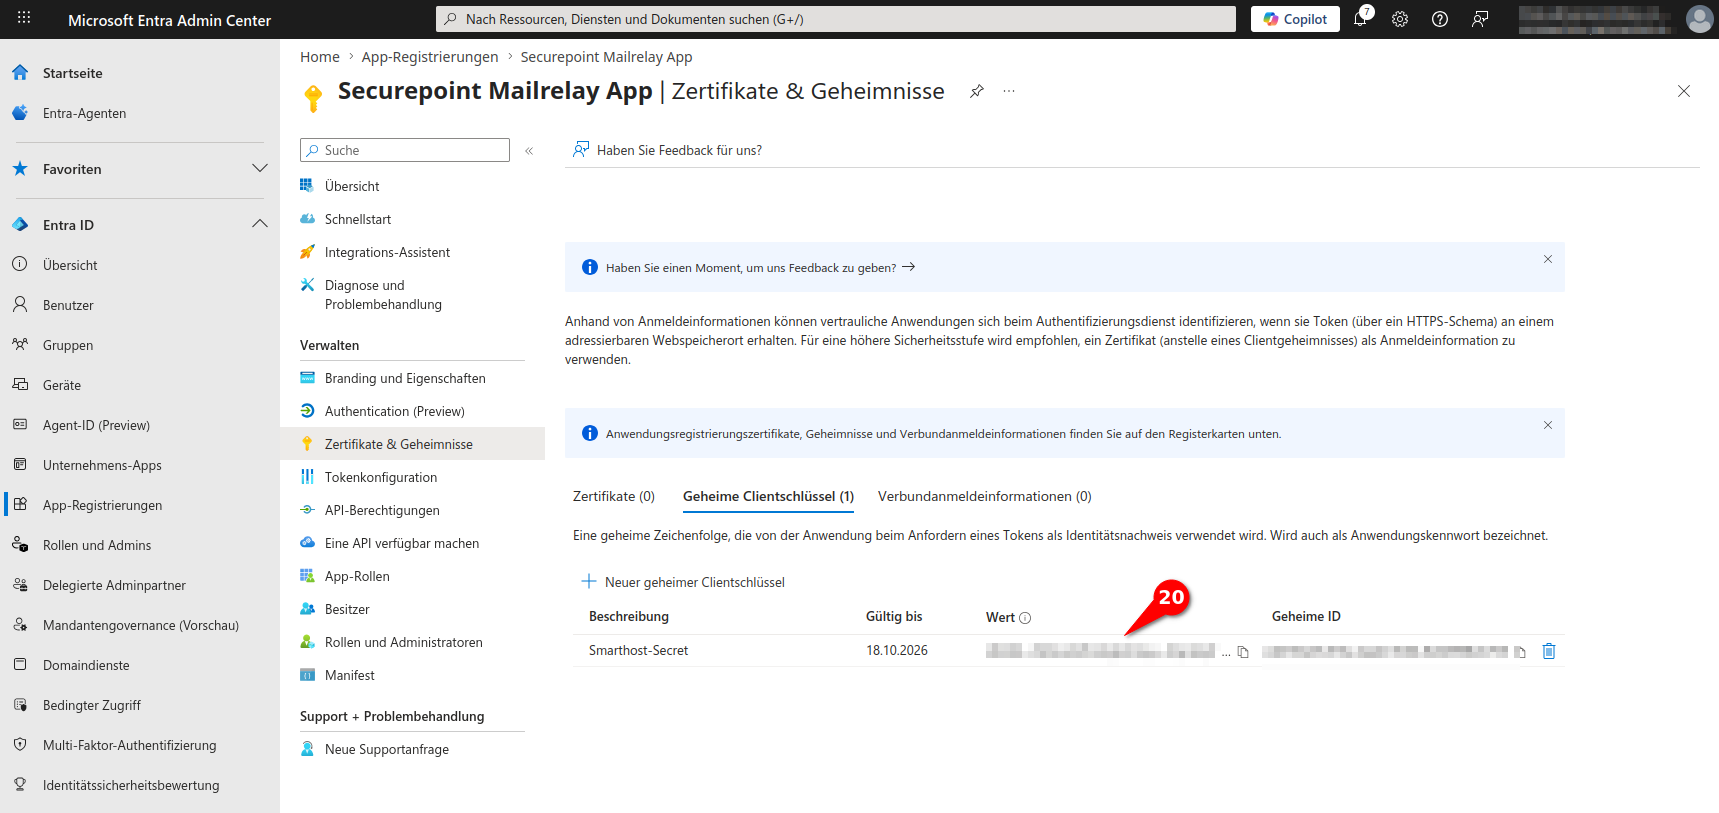Copy the secret value to clipboard
Viewport: 1719px width, 813px height.
tap(1243, 652)
